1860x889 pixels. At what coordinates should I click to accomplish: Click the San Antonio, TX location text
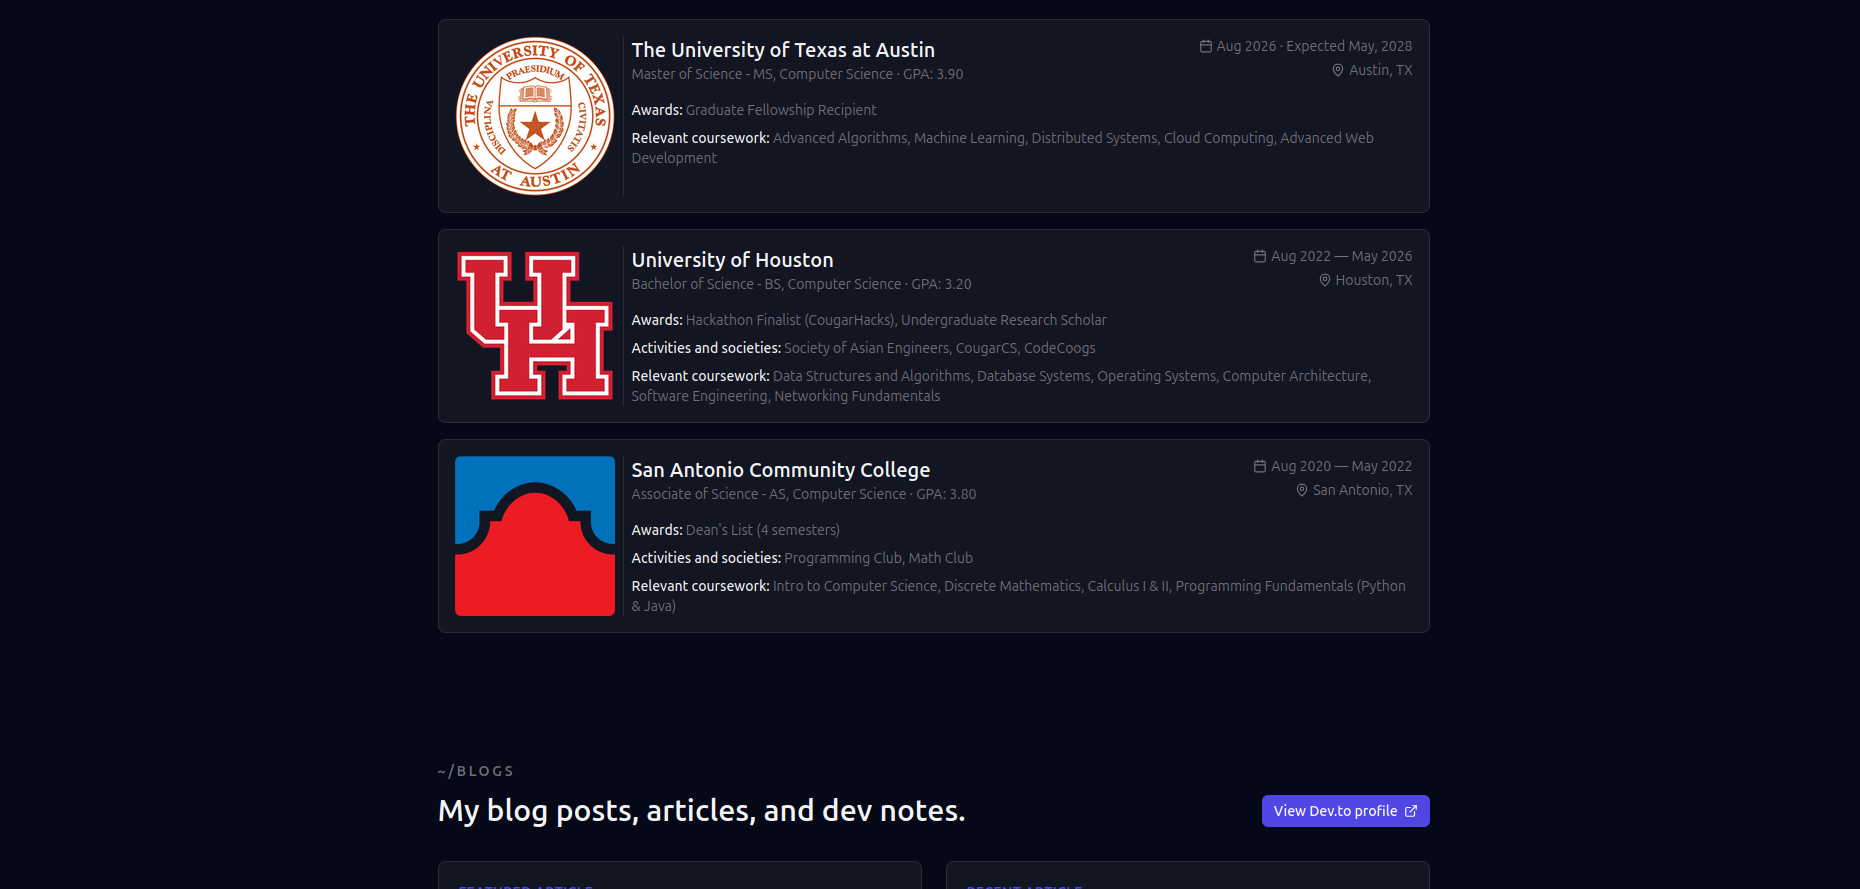[x=1363, y=490]
